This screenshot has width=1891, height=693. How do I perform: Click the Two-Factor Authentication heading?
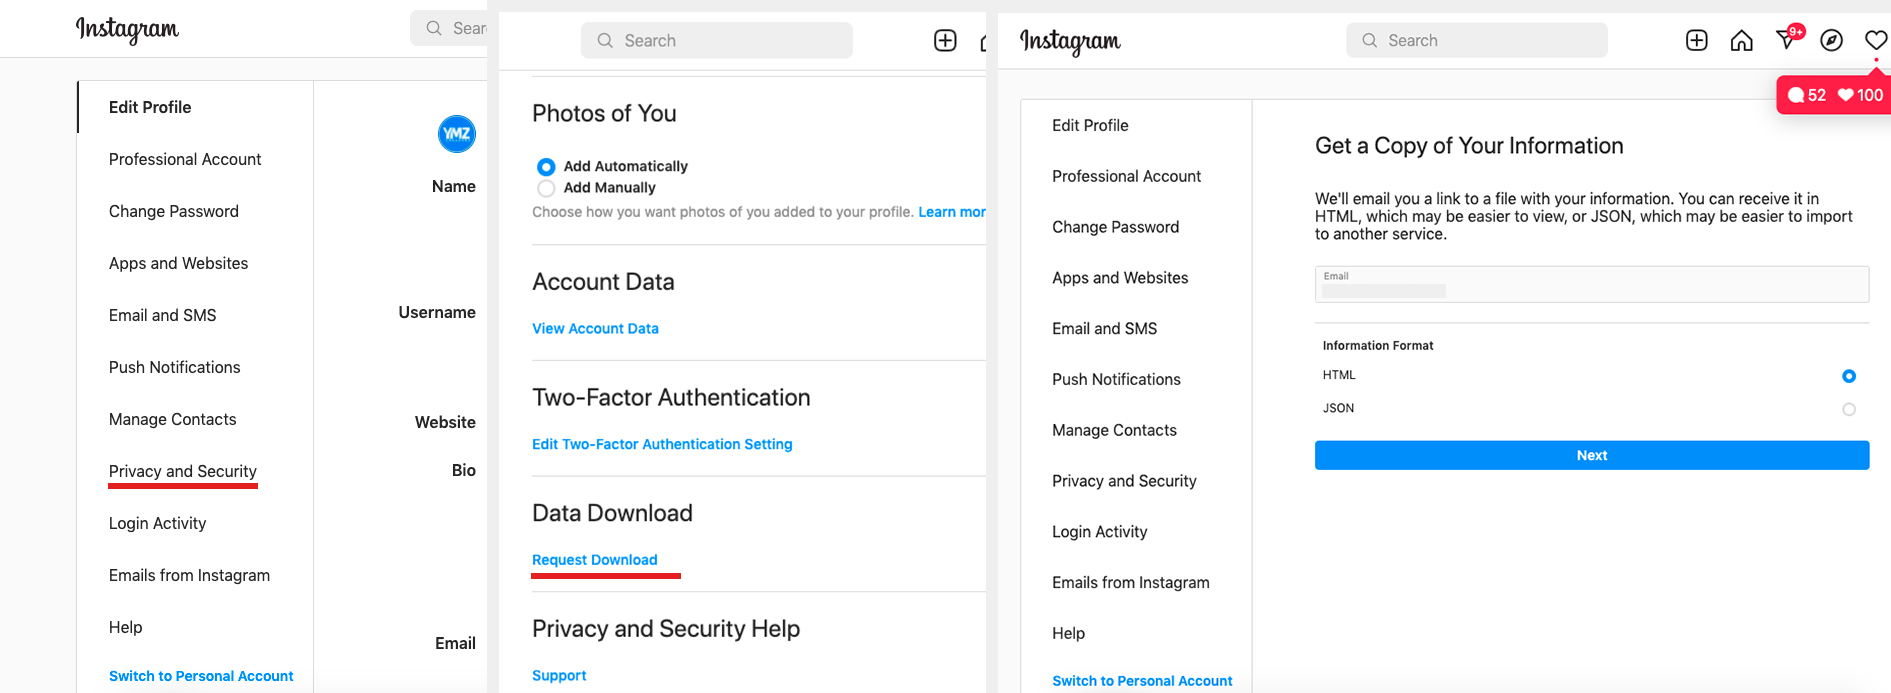pyautogui.click(x=671, y=397)
